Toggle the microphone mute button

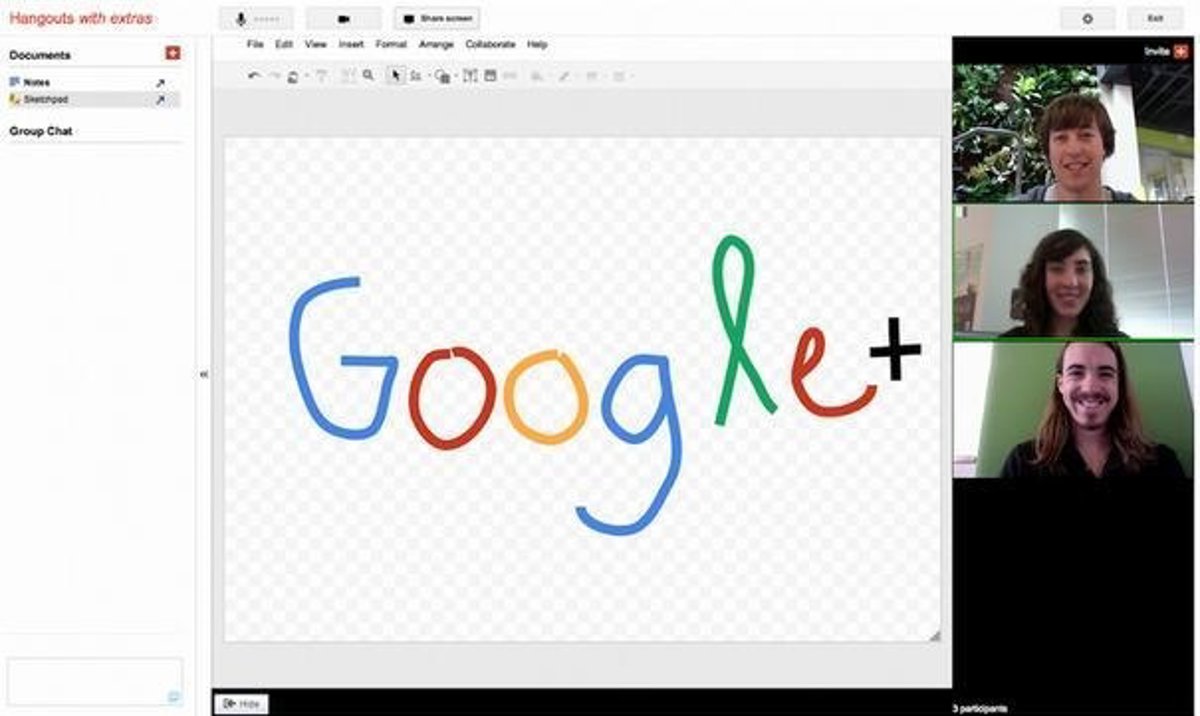pyautogui.click(x=256, y=18)
